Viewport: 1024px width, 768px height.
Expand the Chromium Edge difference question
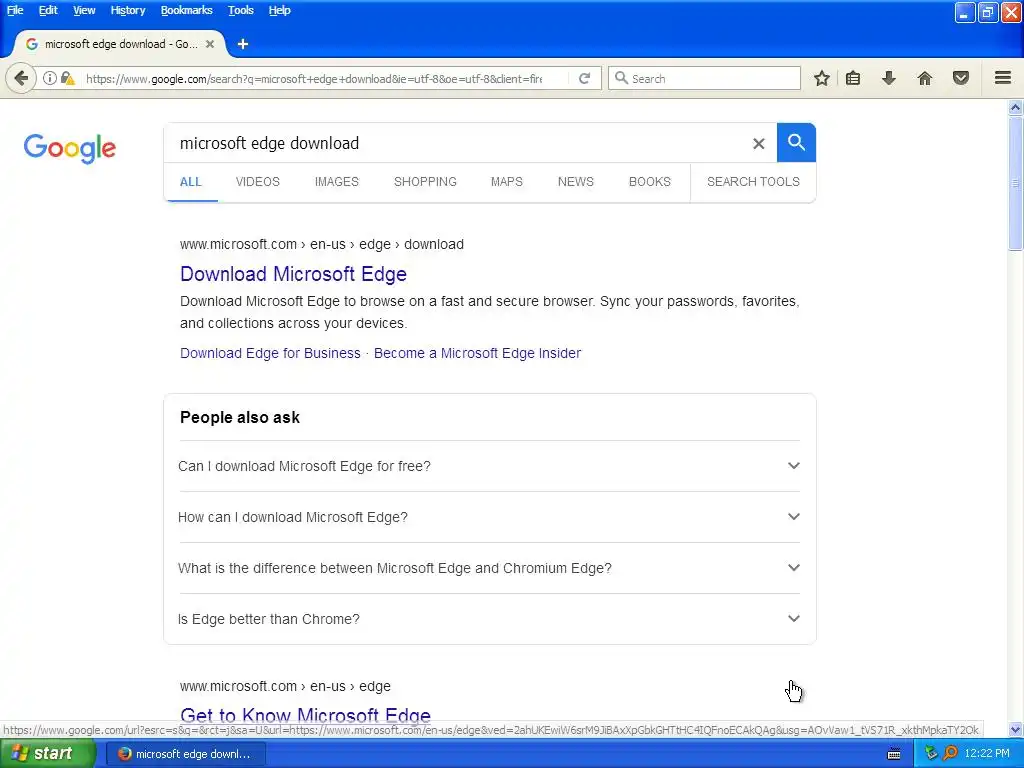pyautogui.click(x=489, y=568)
